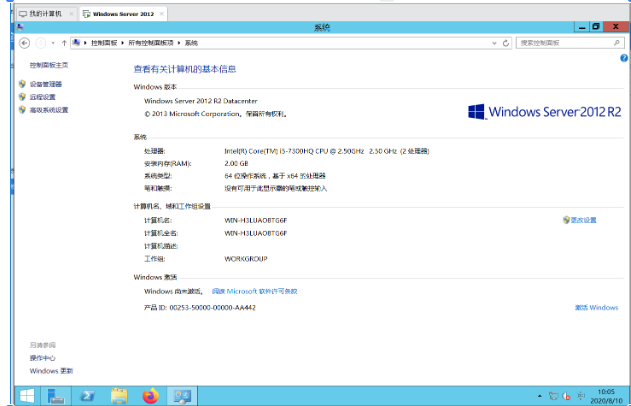This screenshot has height=406, width=631.
Task: Open 设备管理器 link
Action: pos(45,84)
